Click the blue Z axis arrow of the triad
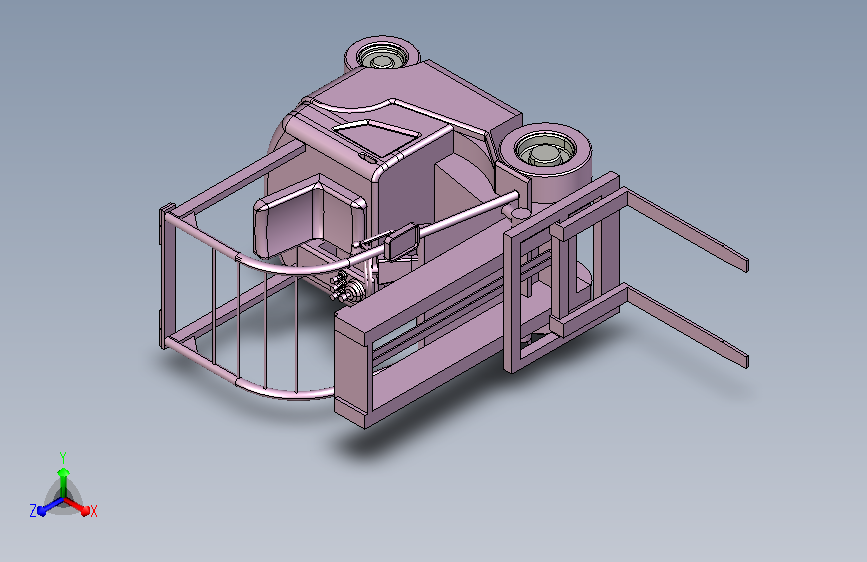The width and height of the screenshot is (867, 562). (x=49, y=507)
